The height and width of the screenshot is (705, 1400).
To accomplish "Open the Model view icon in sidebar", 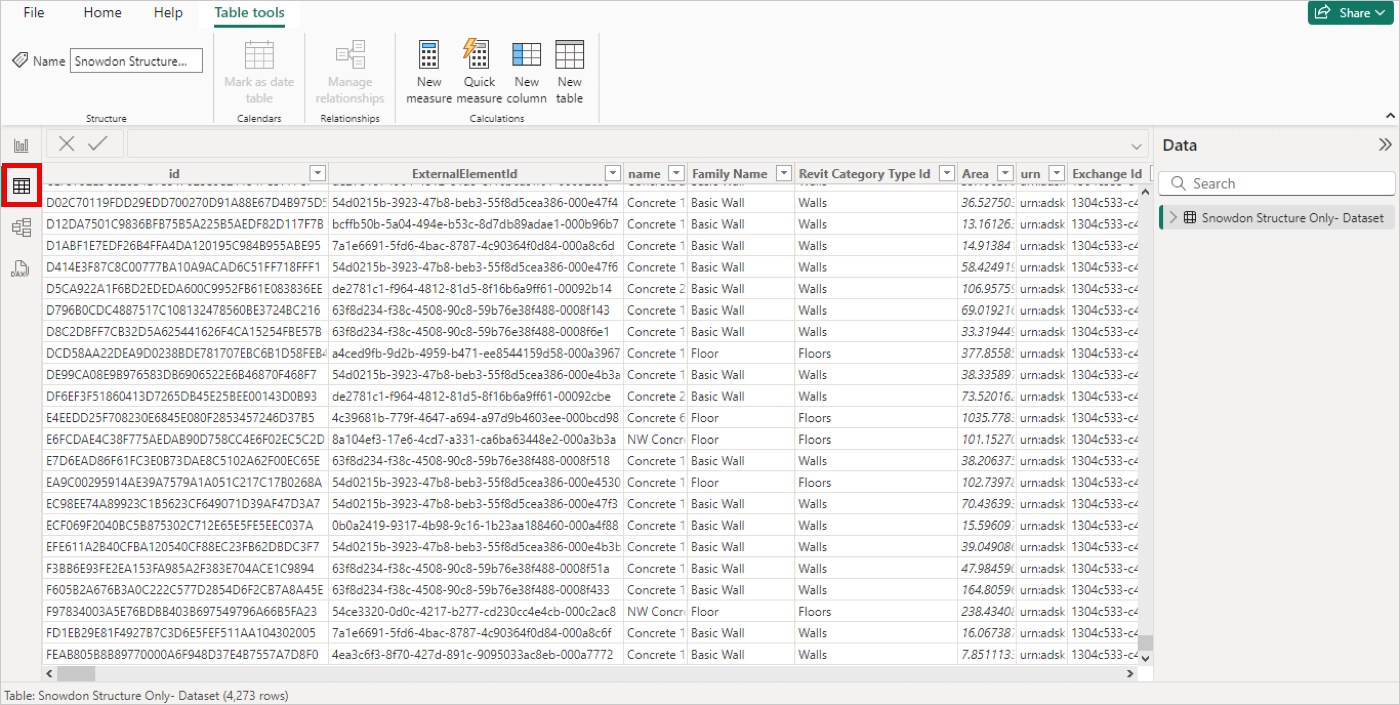I will [21, 228].
